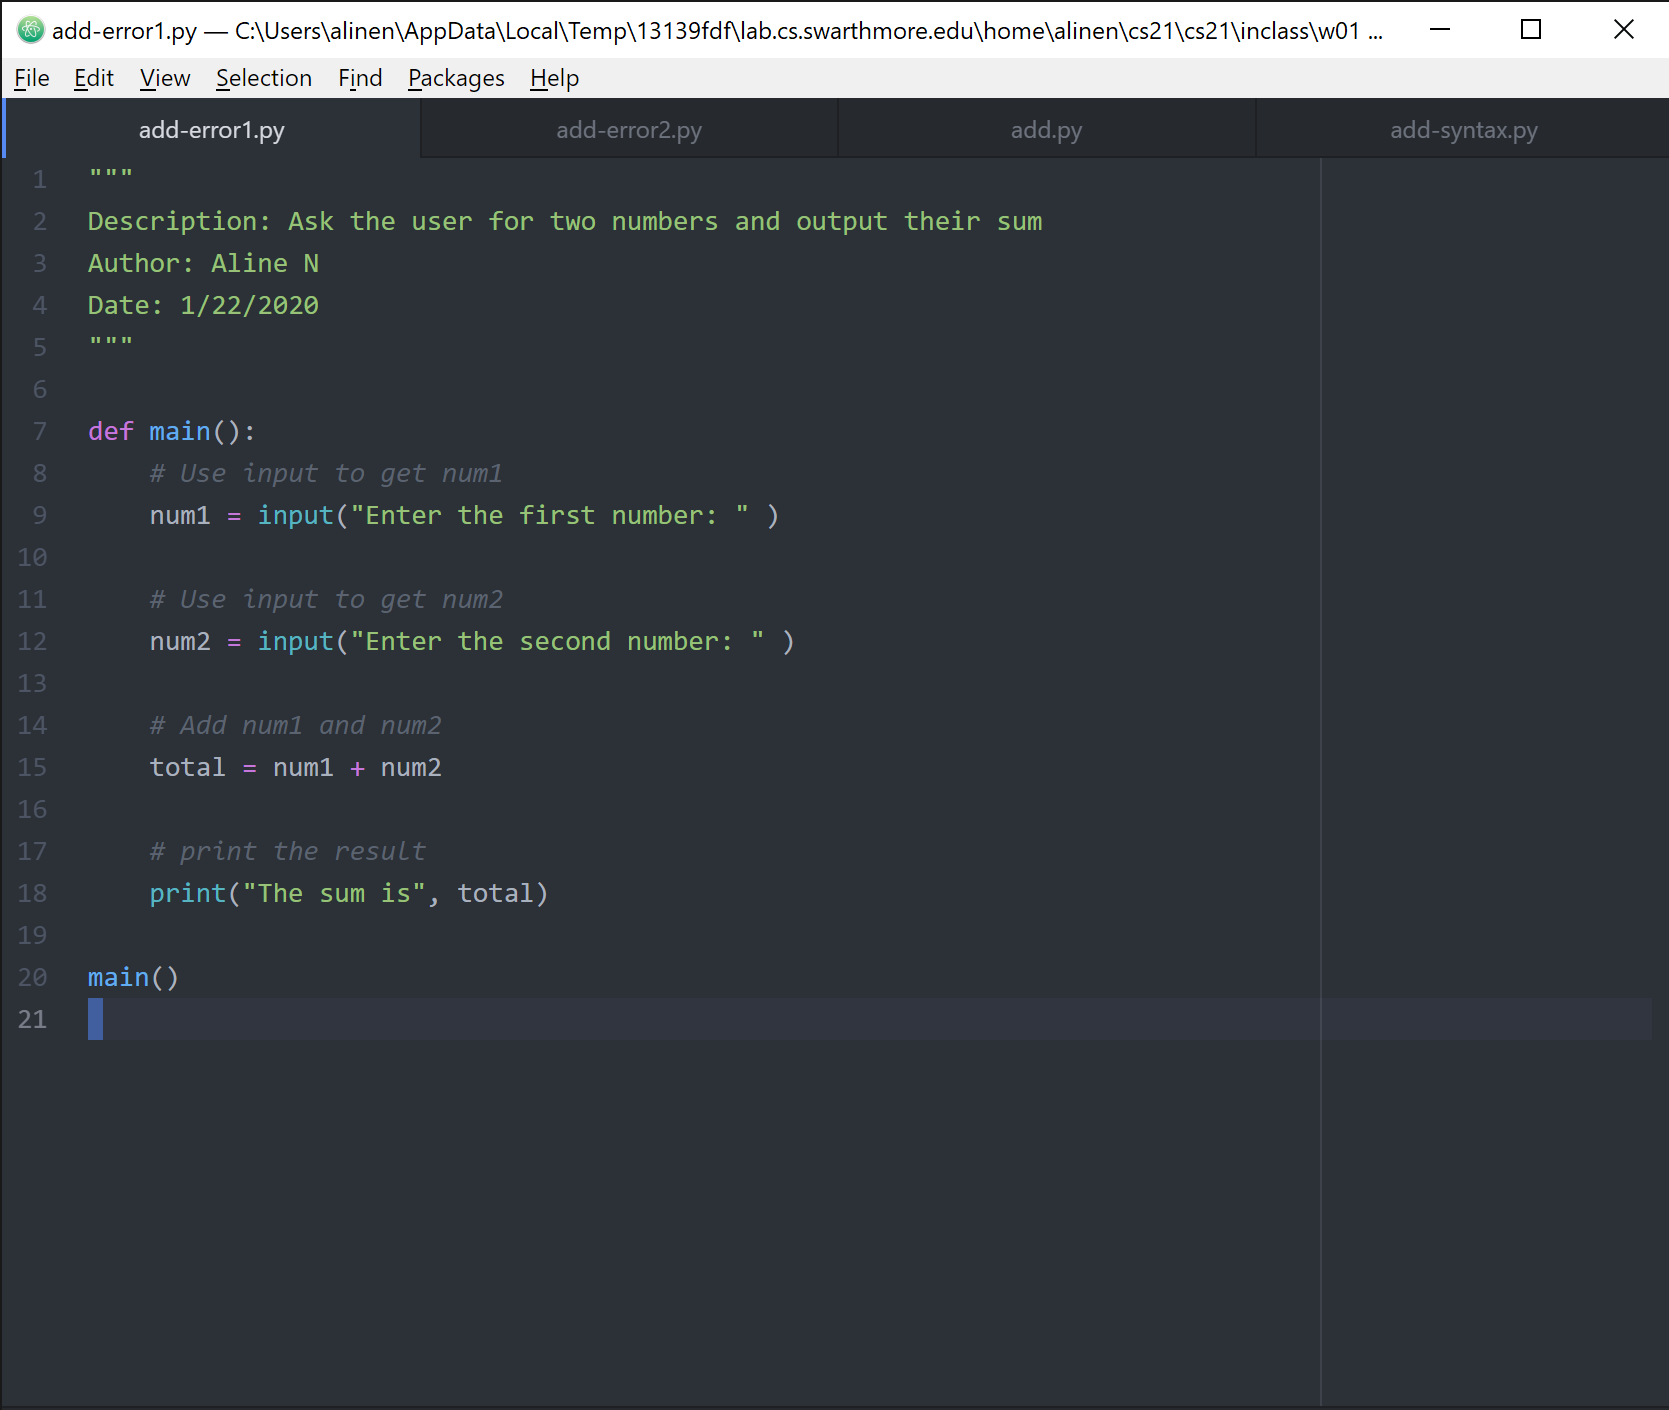Click the file path in the title bar
The height and width of the screenshot is (1410, 1669).
(809, 31)
